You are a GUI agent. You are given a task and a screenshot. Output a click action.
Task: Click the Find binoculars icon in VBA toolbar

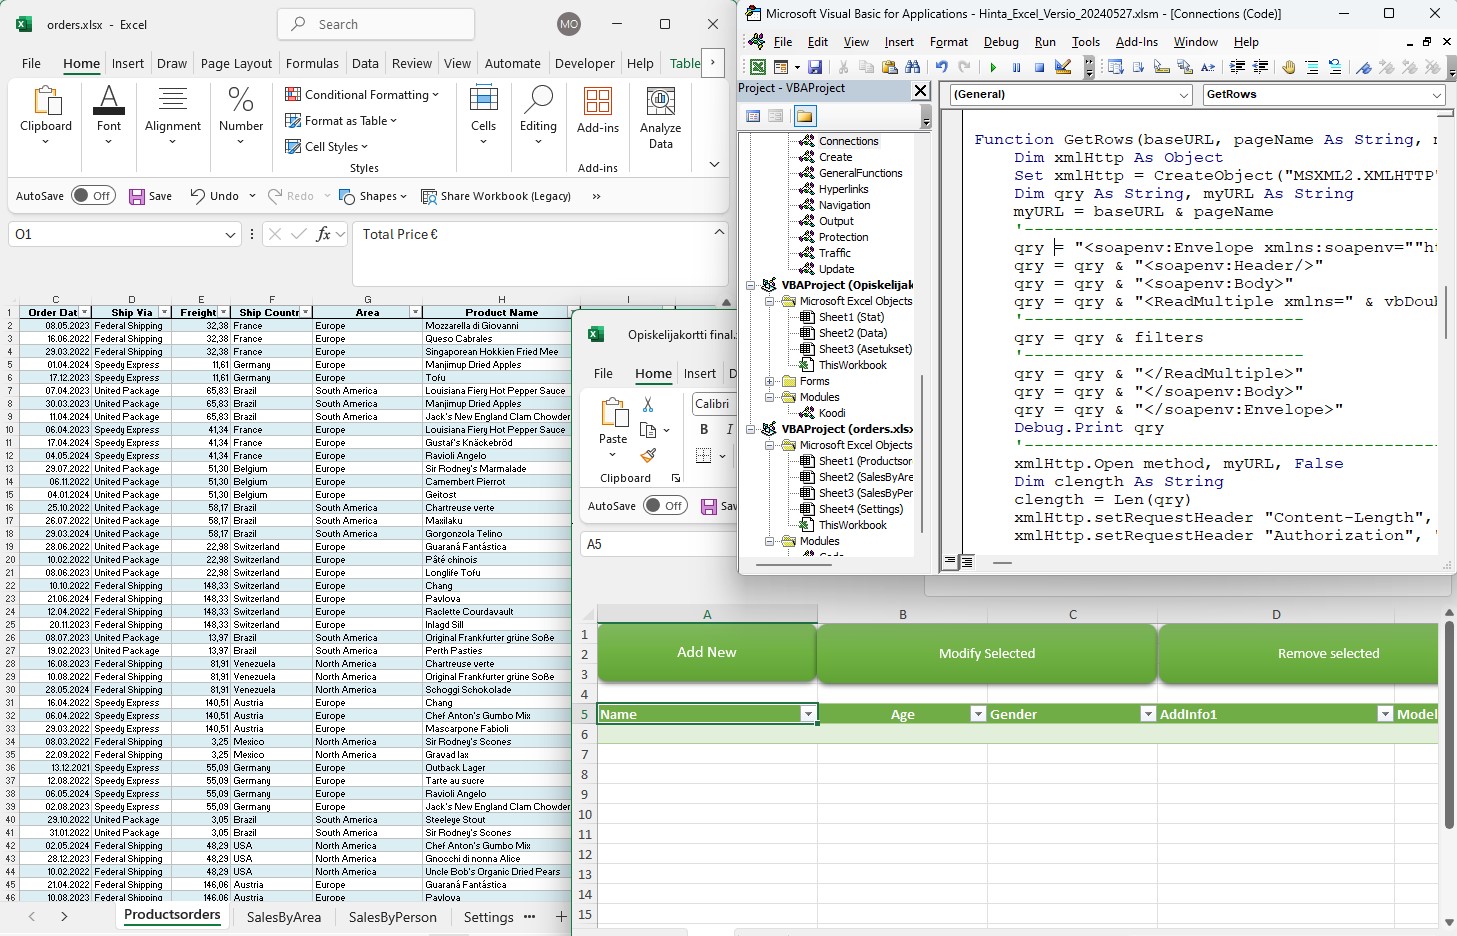click(x=912, y=67)
